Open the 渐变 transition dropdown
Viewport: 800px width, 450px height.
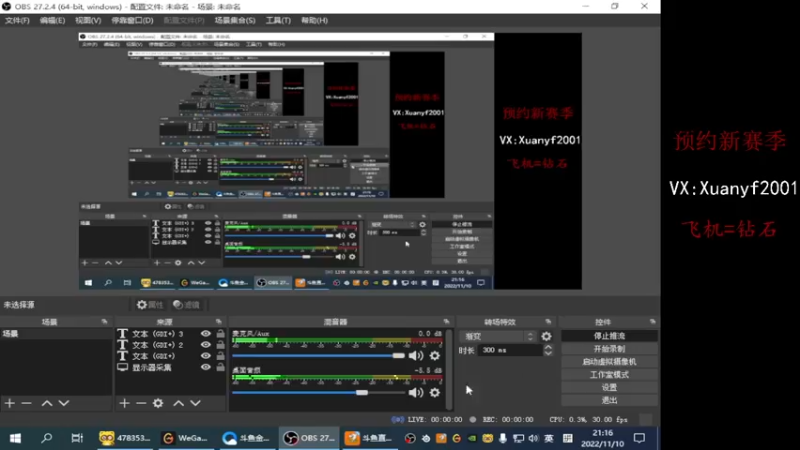click(498, 336)
